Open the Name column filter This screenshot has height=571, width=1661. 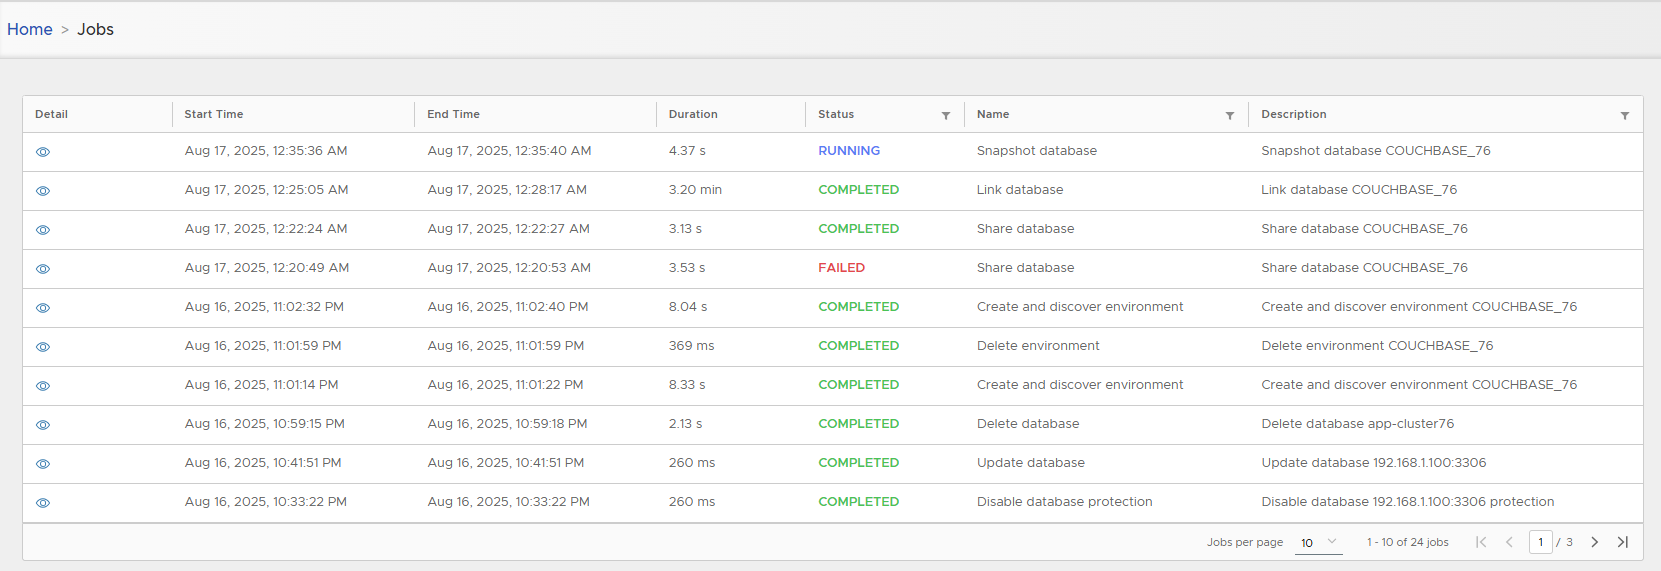(x=1229, y=116)
